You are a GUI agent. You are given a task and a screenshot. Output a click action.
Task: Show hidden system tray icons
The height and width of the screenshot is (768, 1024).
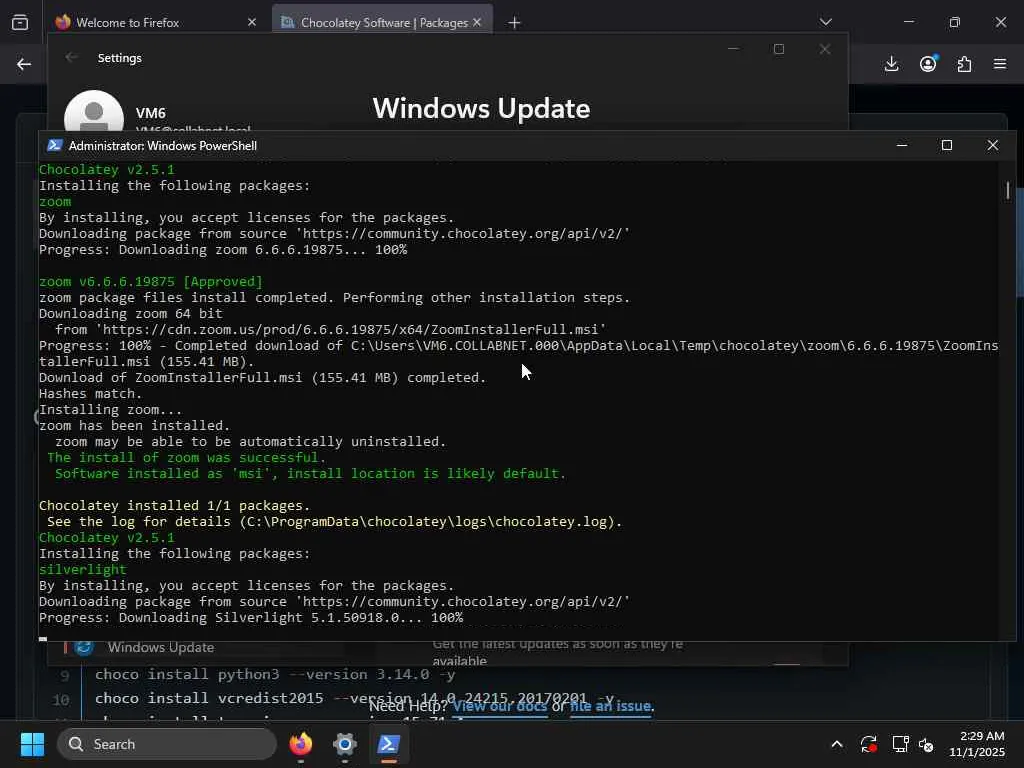pos(837,744)
